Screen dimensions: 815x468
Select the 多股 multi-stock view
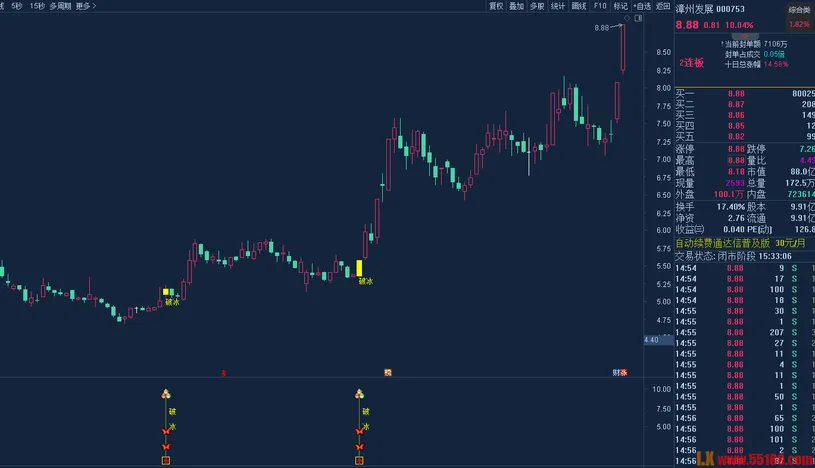(537, 6)
